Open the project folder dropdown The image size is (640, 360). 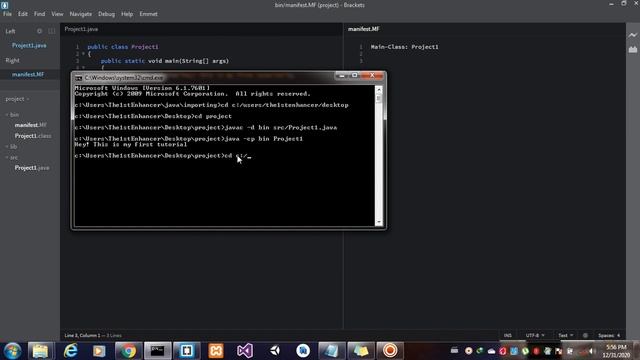(x=17, y=99)
